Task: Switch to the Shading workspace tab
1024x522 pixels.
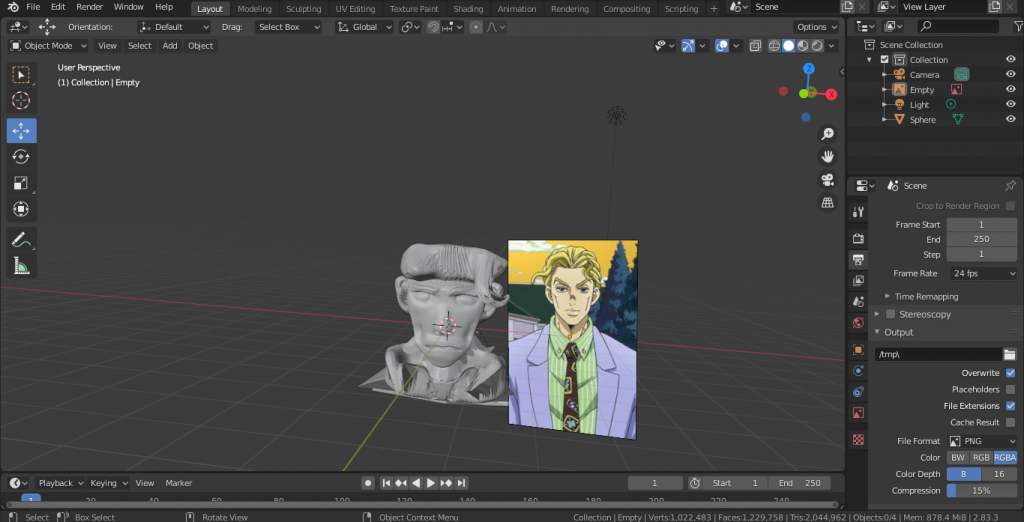Action: [468, 8]
